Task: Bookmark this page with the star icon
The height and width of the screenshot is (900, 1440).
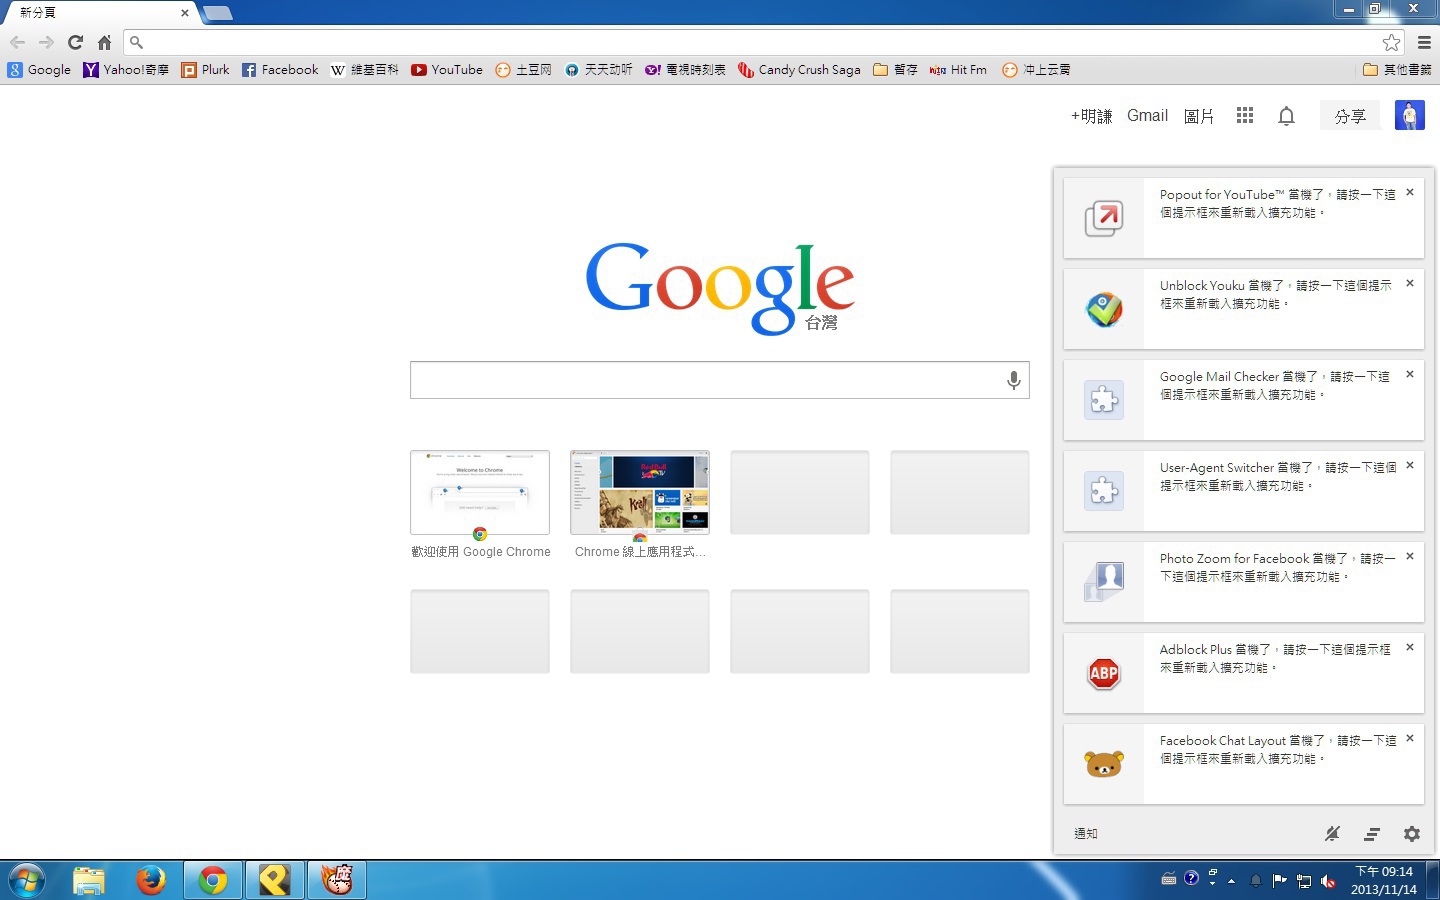Action: coord(1391,42)
